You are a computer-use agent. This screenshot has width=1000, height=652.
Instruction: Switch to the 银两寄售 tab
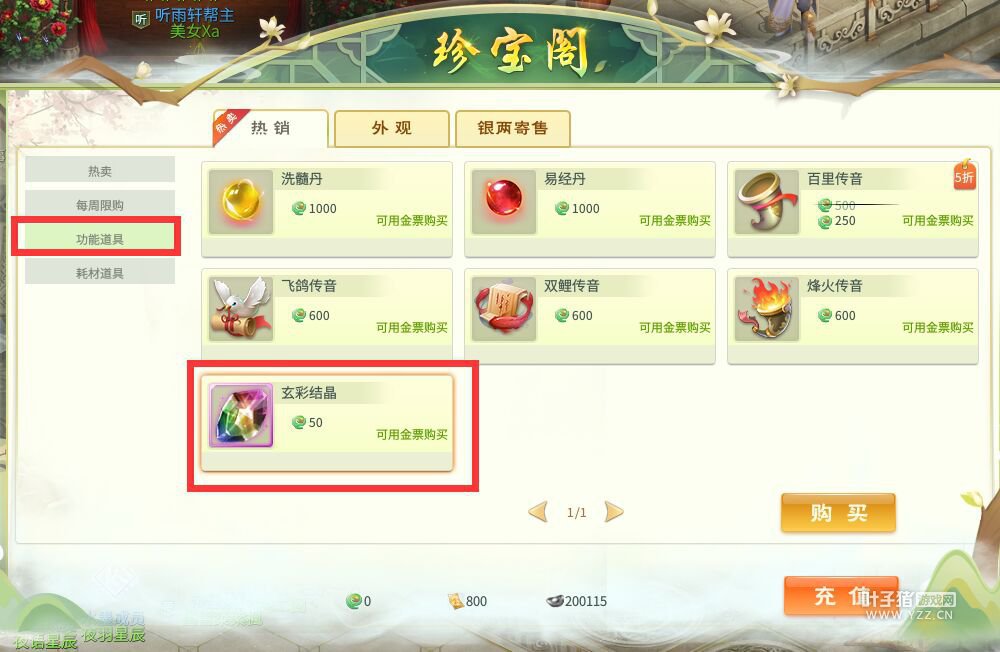(513, 128)
